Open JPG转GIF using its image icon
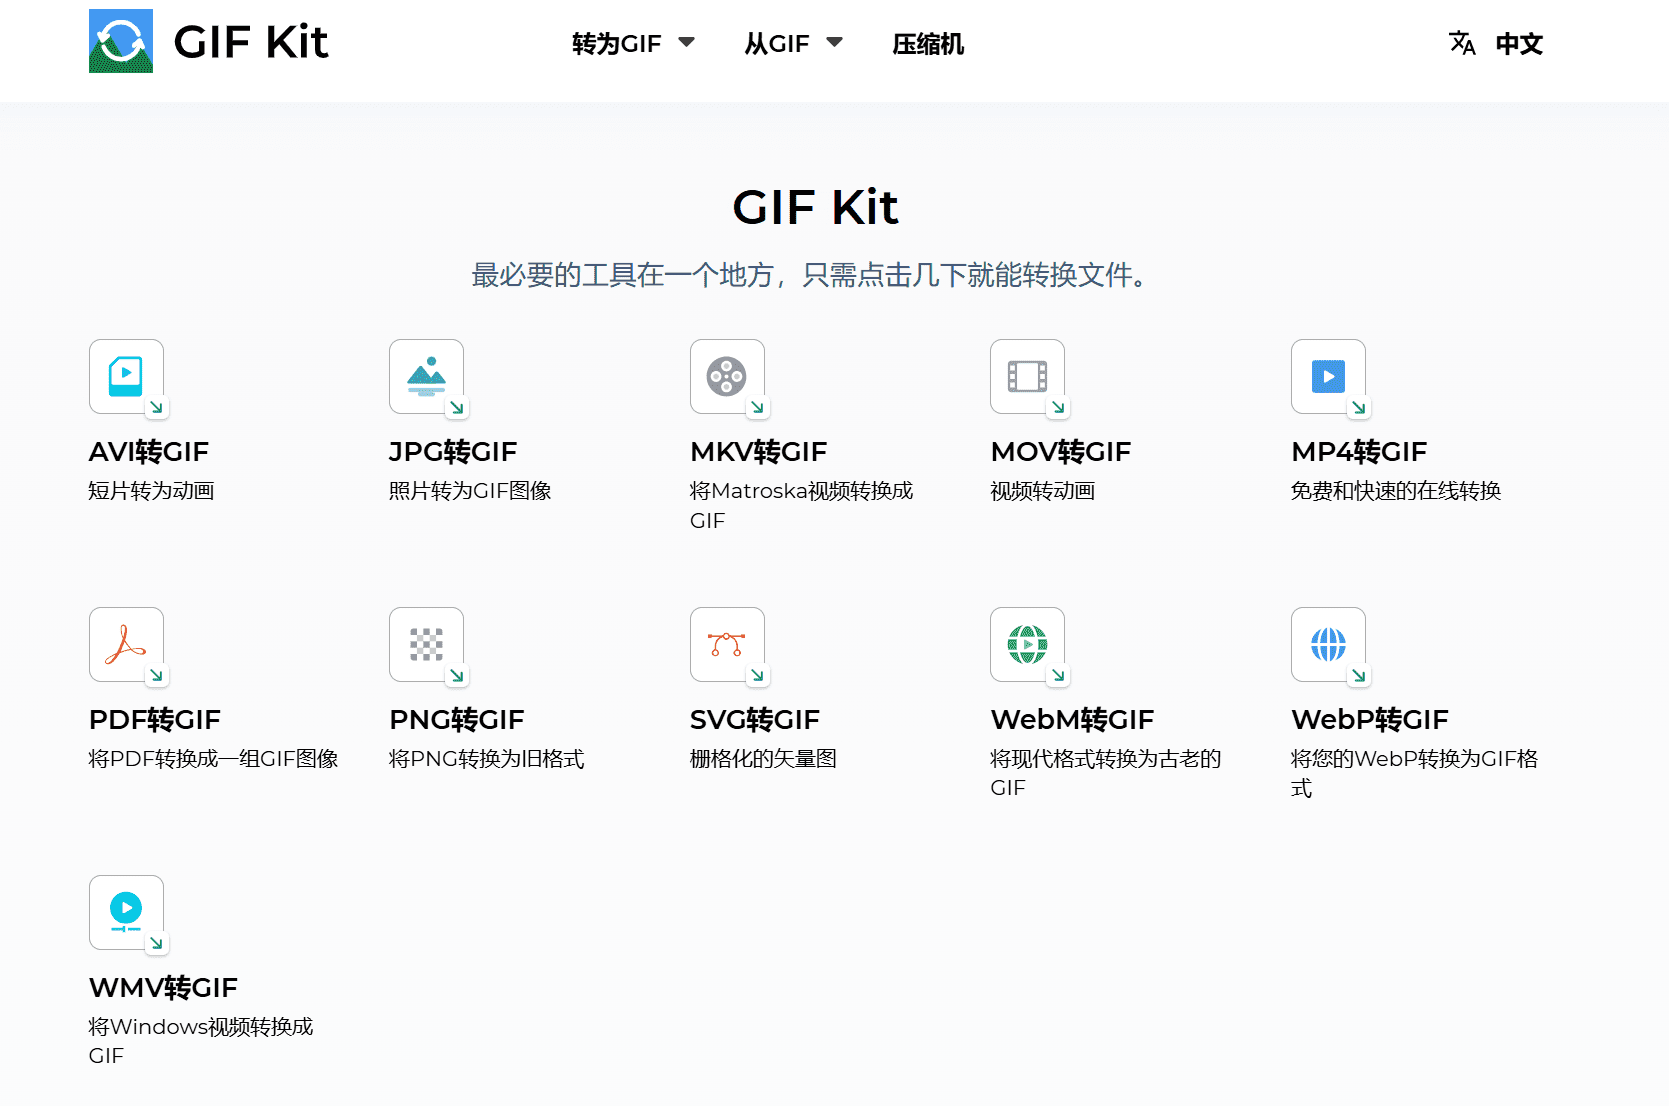 427,378
